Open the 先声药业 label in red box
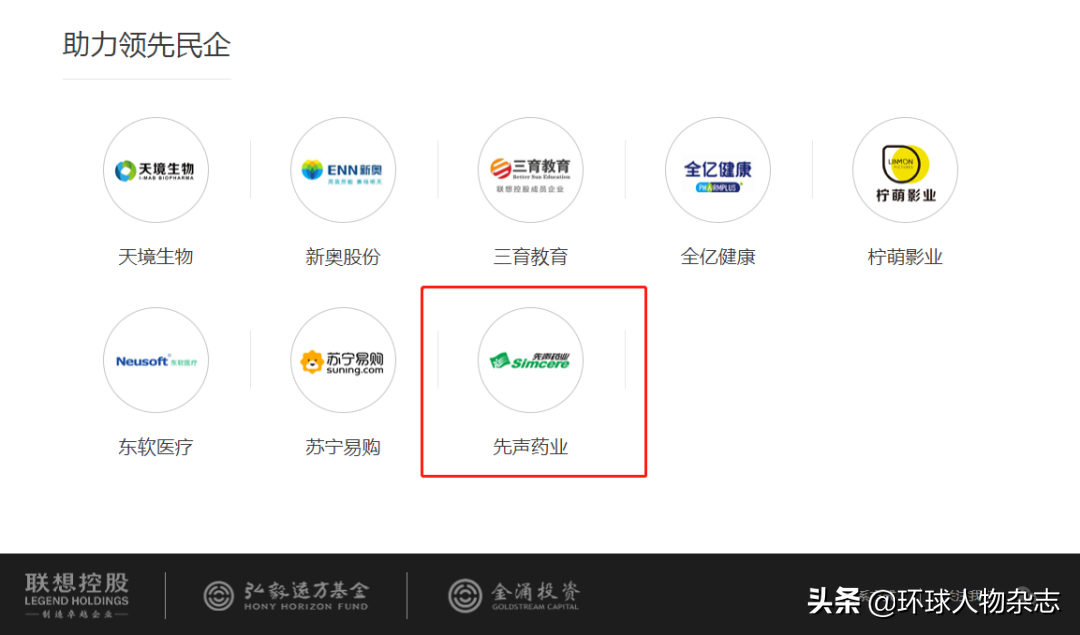The width and height of the screenshot is (1080, 635). coord(530,447)
